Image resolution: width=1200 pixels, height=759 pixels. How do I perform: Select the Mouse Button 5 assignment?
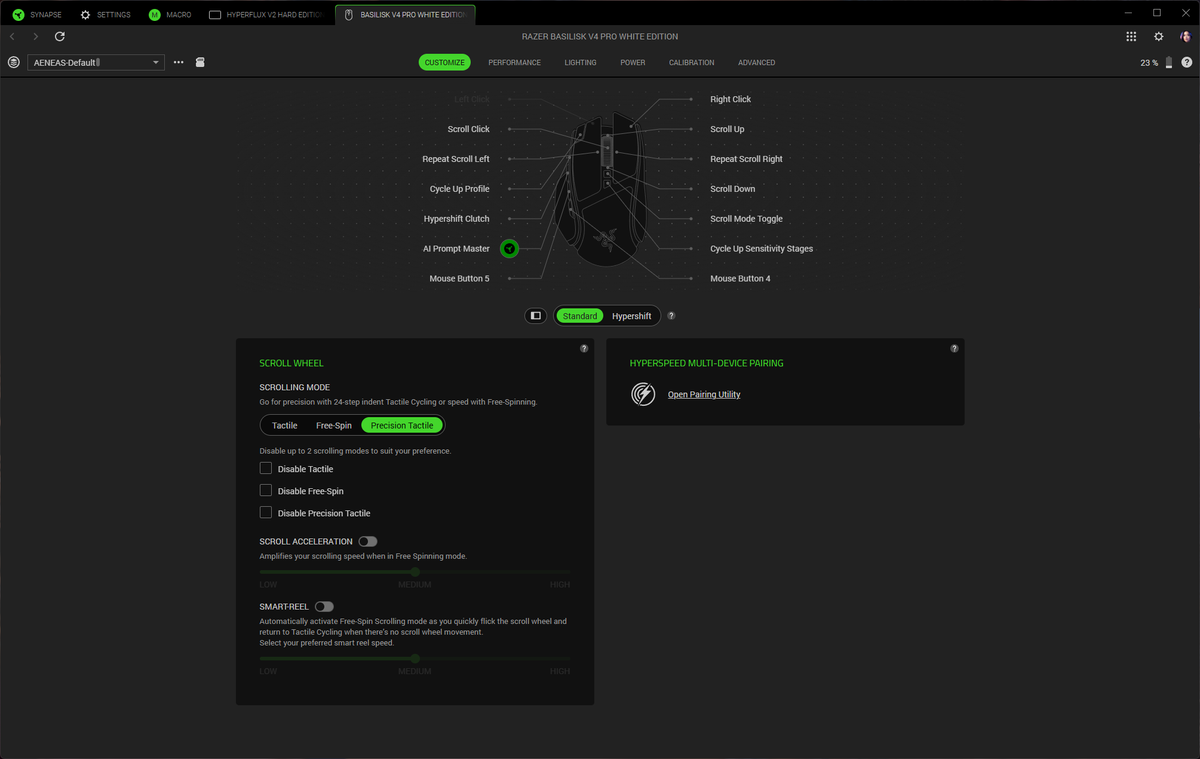[x=460, y=279]
